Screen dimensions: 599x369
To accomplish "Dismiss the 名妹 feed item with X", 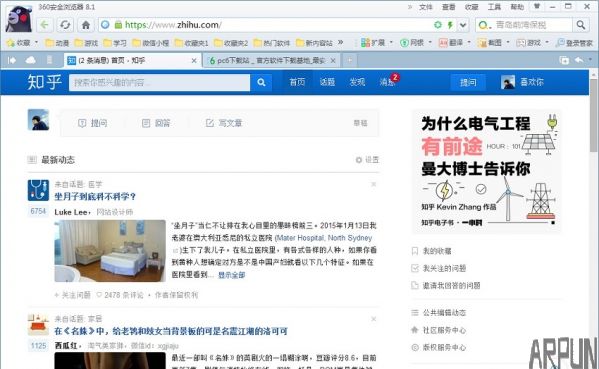I will point(374,319).
